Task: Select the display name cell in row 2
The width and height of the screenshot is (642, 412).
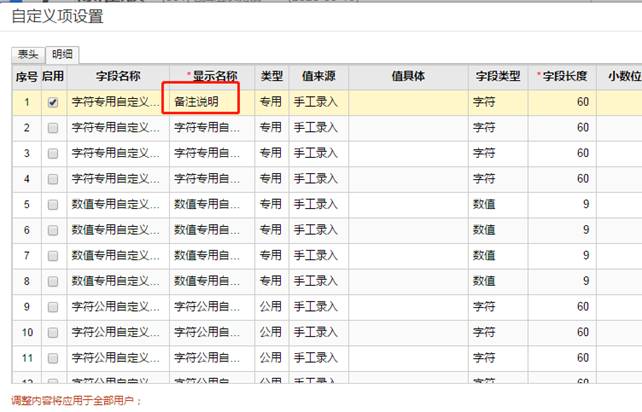Action: click(x=212, y=128)
